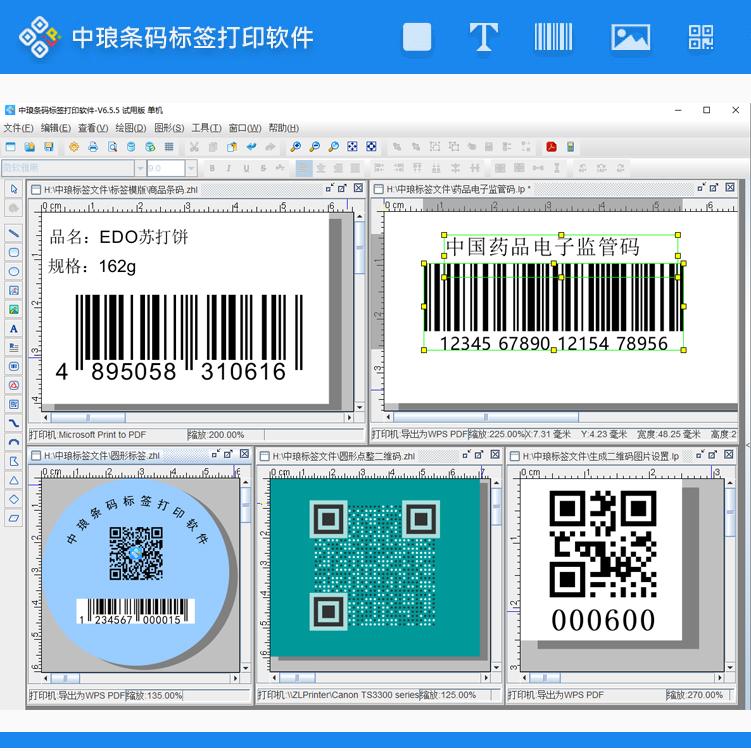Toggle bold text formatting

point(214,168)
